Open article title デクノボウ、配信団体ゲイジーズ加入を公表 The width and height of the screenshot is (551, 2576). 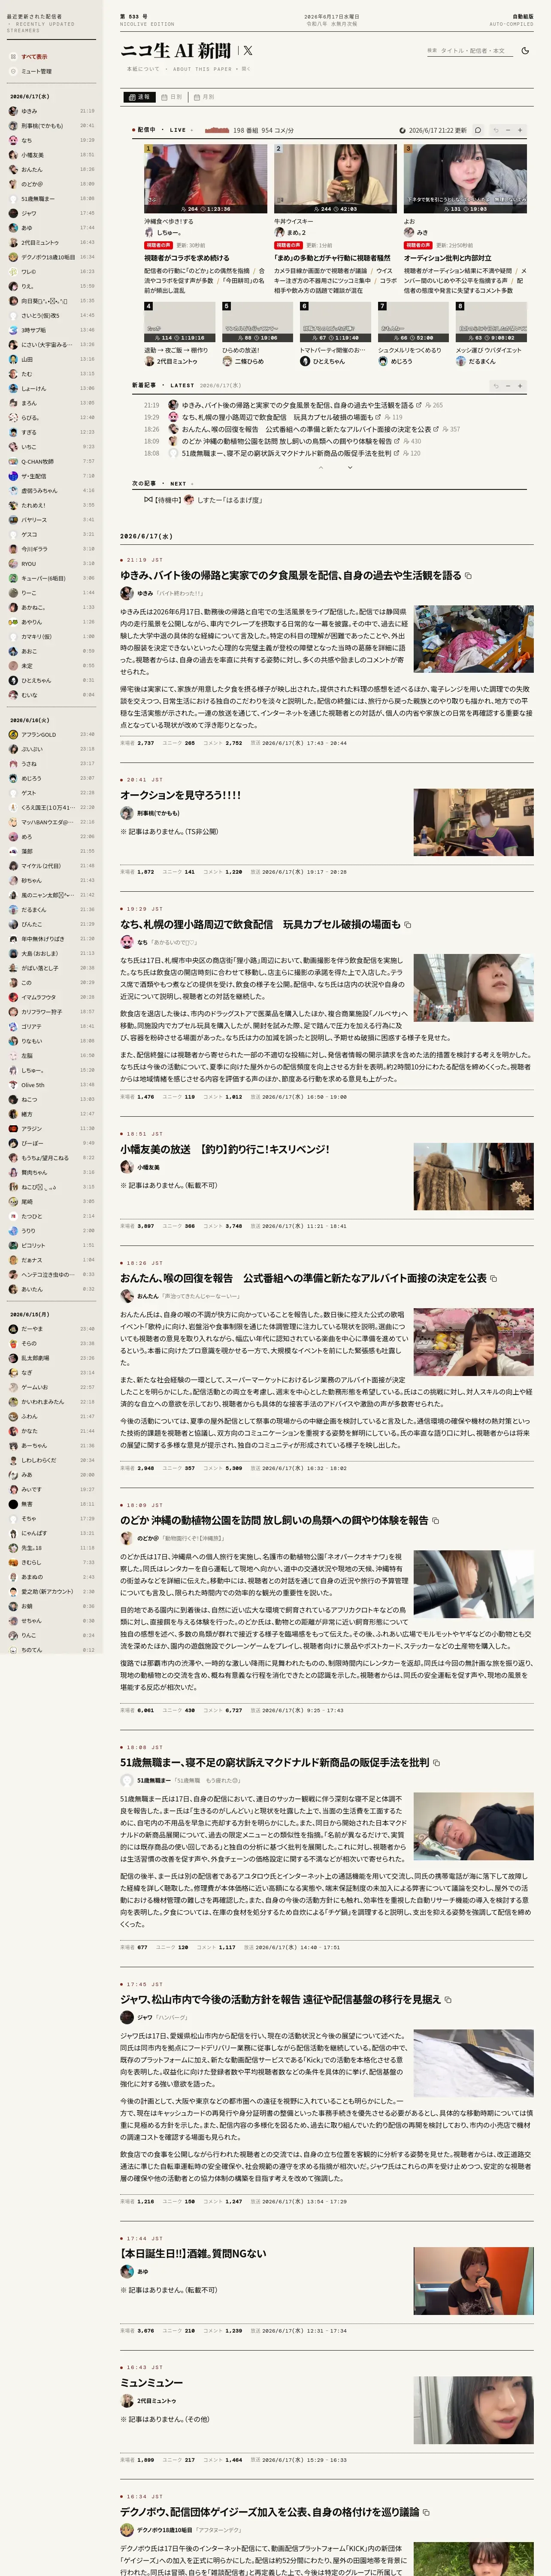point(270,2511)
